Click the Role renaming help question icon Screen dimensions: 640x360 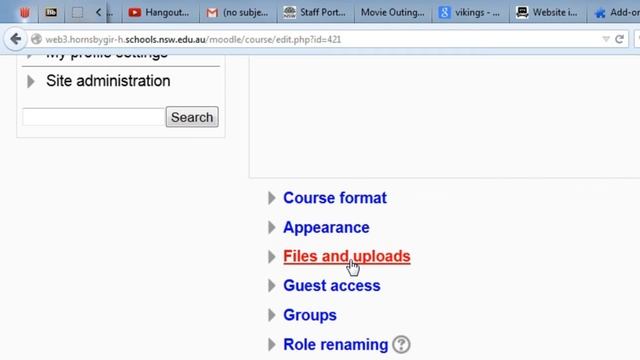(x=401, y=344)
